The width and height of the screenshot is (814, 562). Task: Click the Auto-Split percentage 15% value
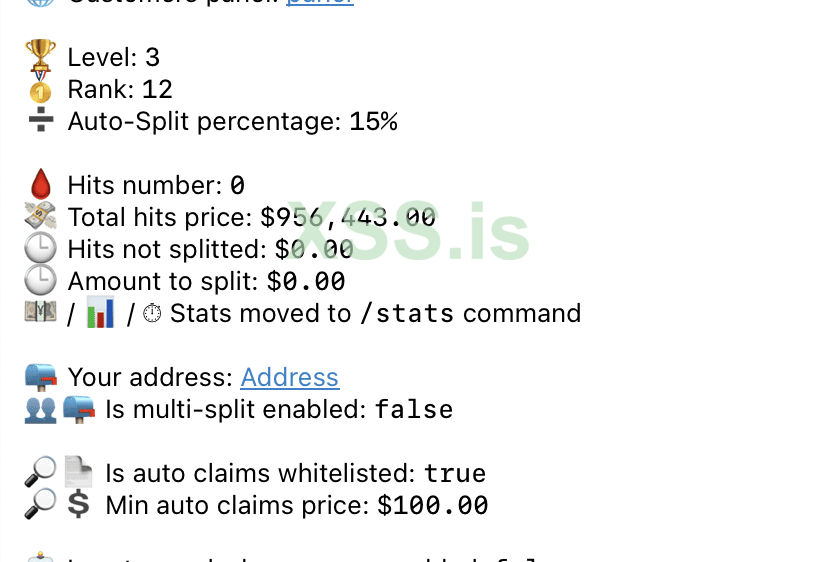pyautogui.click(x=373, y=122)
